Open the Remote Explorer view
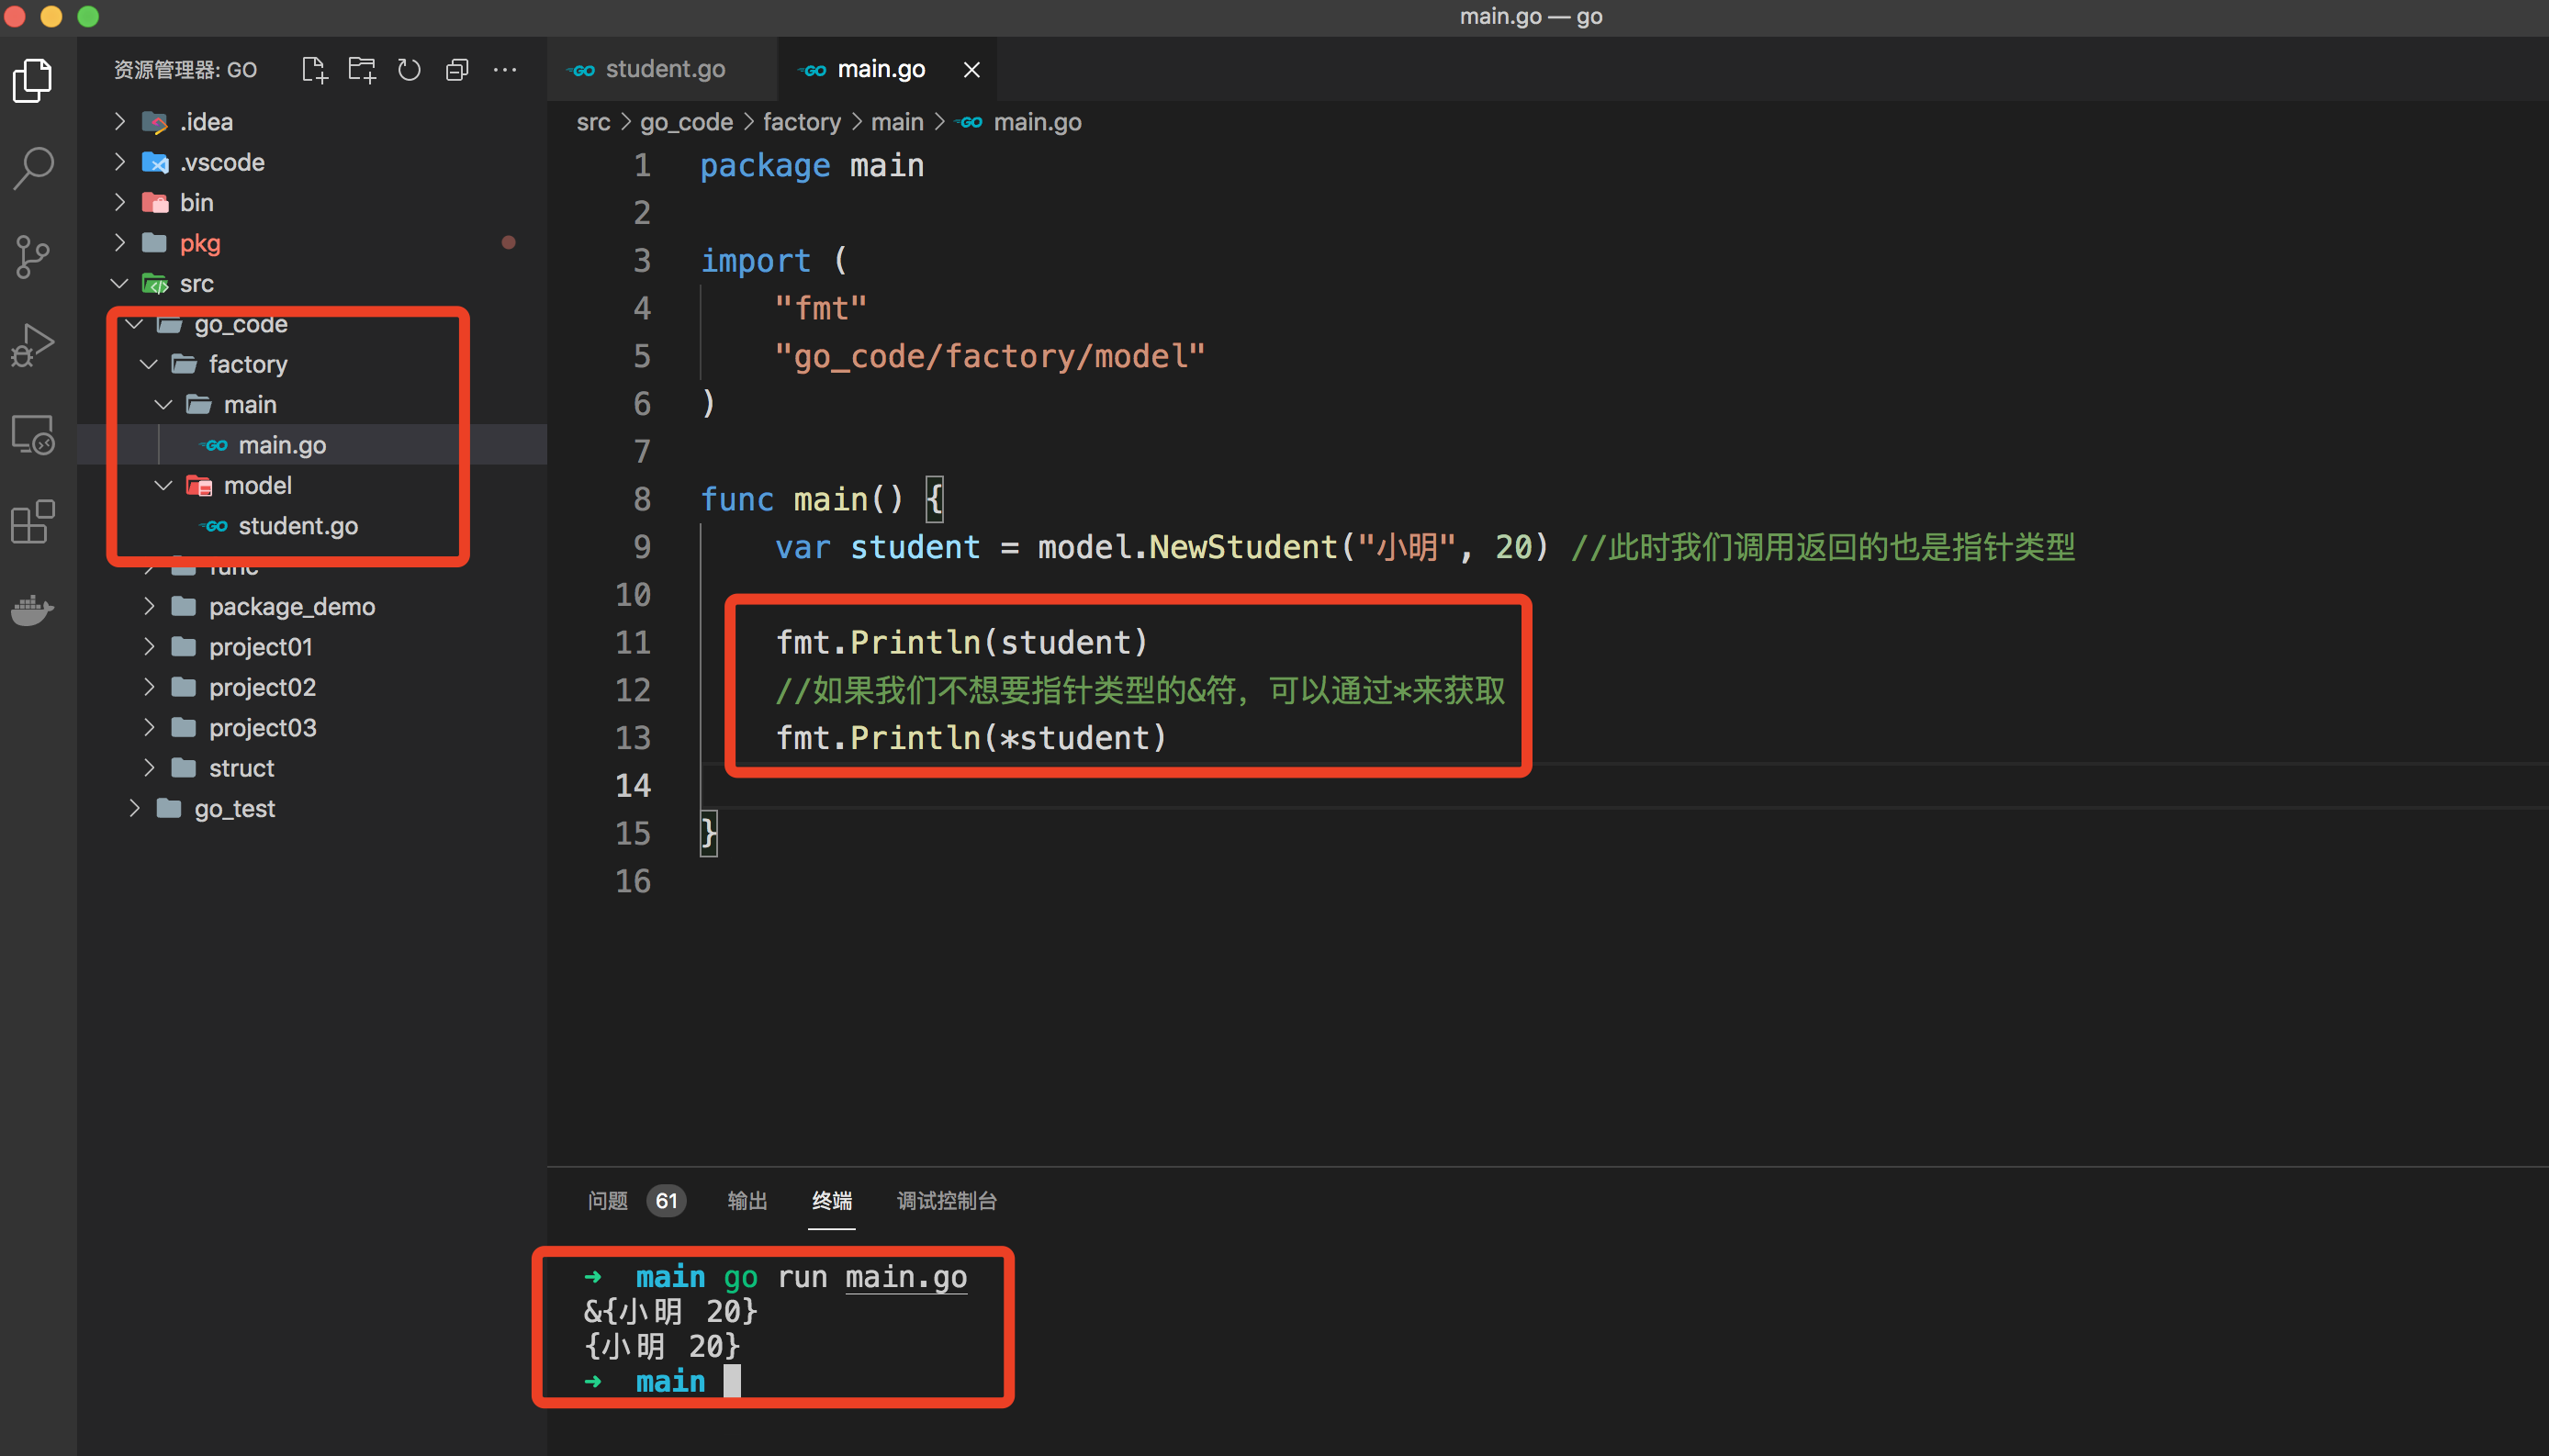The height and width of the screenshot is (1456, 2549). [x=33, y=434]
